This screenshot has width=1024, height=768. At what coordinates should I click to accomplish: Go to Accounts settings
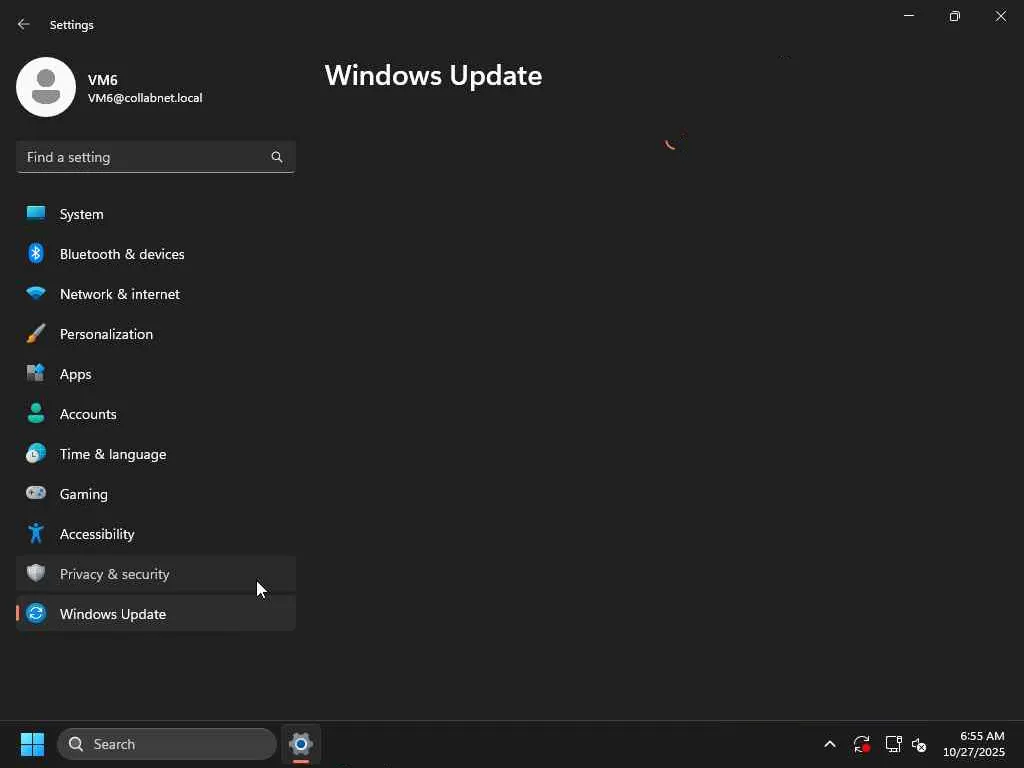click(x=156, y=414)
